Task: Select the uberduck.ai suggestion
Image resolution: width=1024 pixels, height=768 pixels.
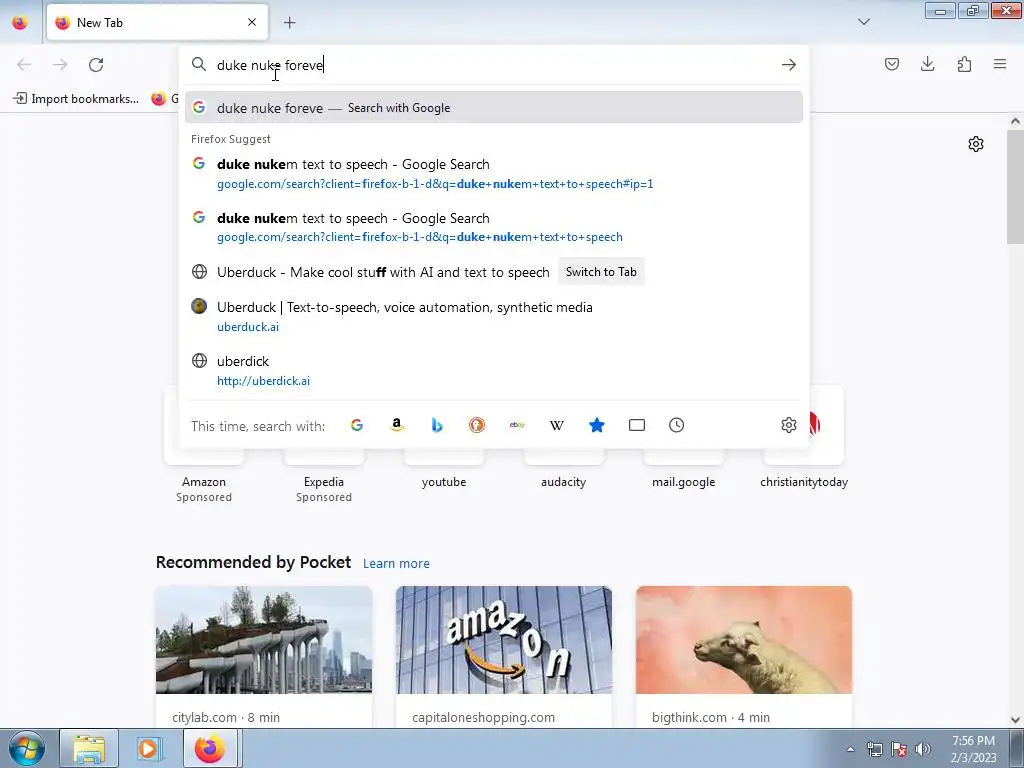Action: pyautogui.click(x=494, y=316)
